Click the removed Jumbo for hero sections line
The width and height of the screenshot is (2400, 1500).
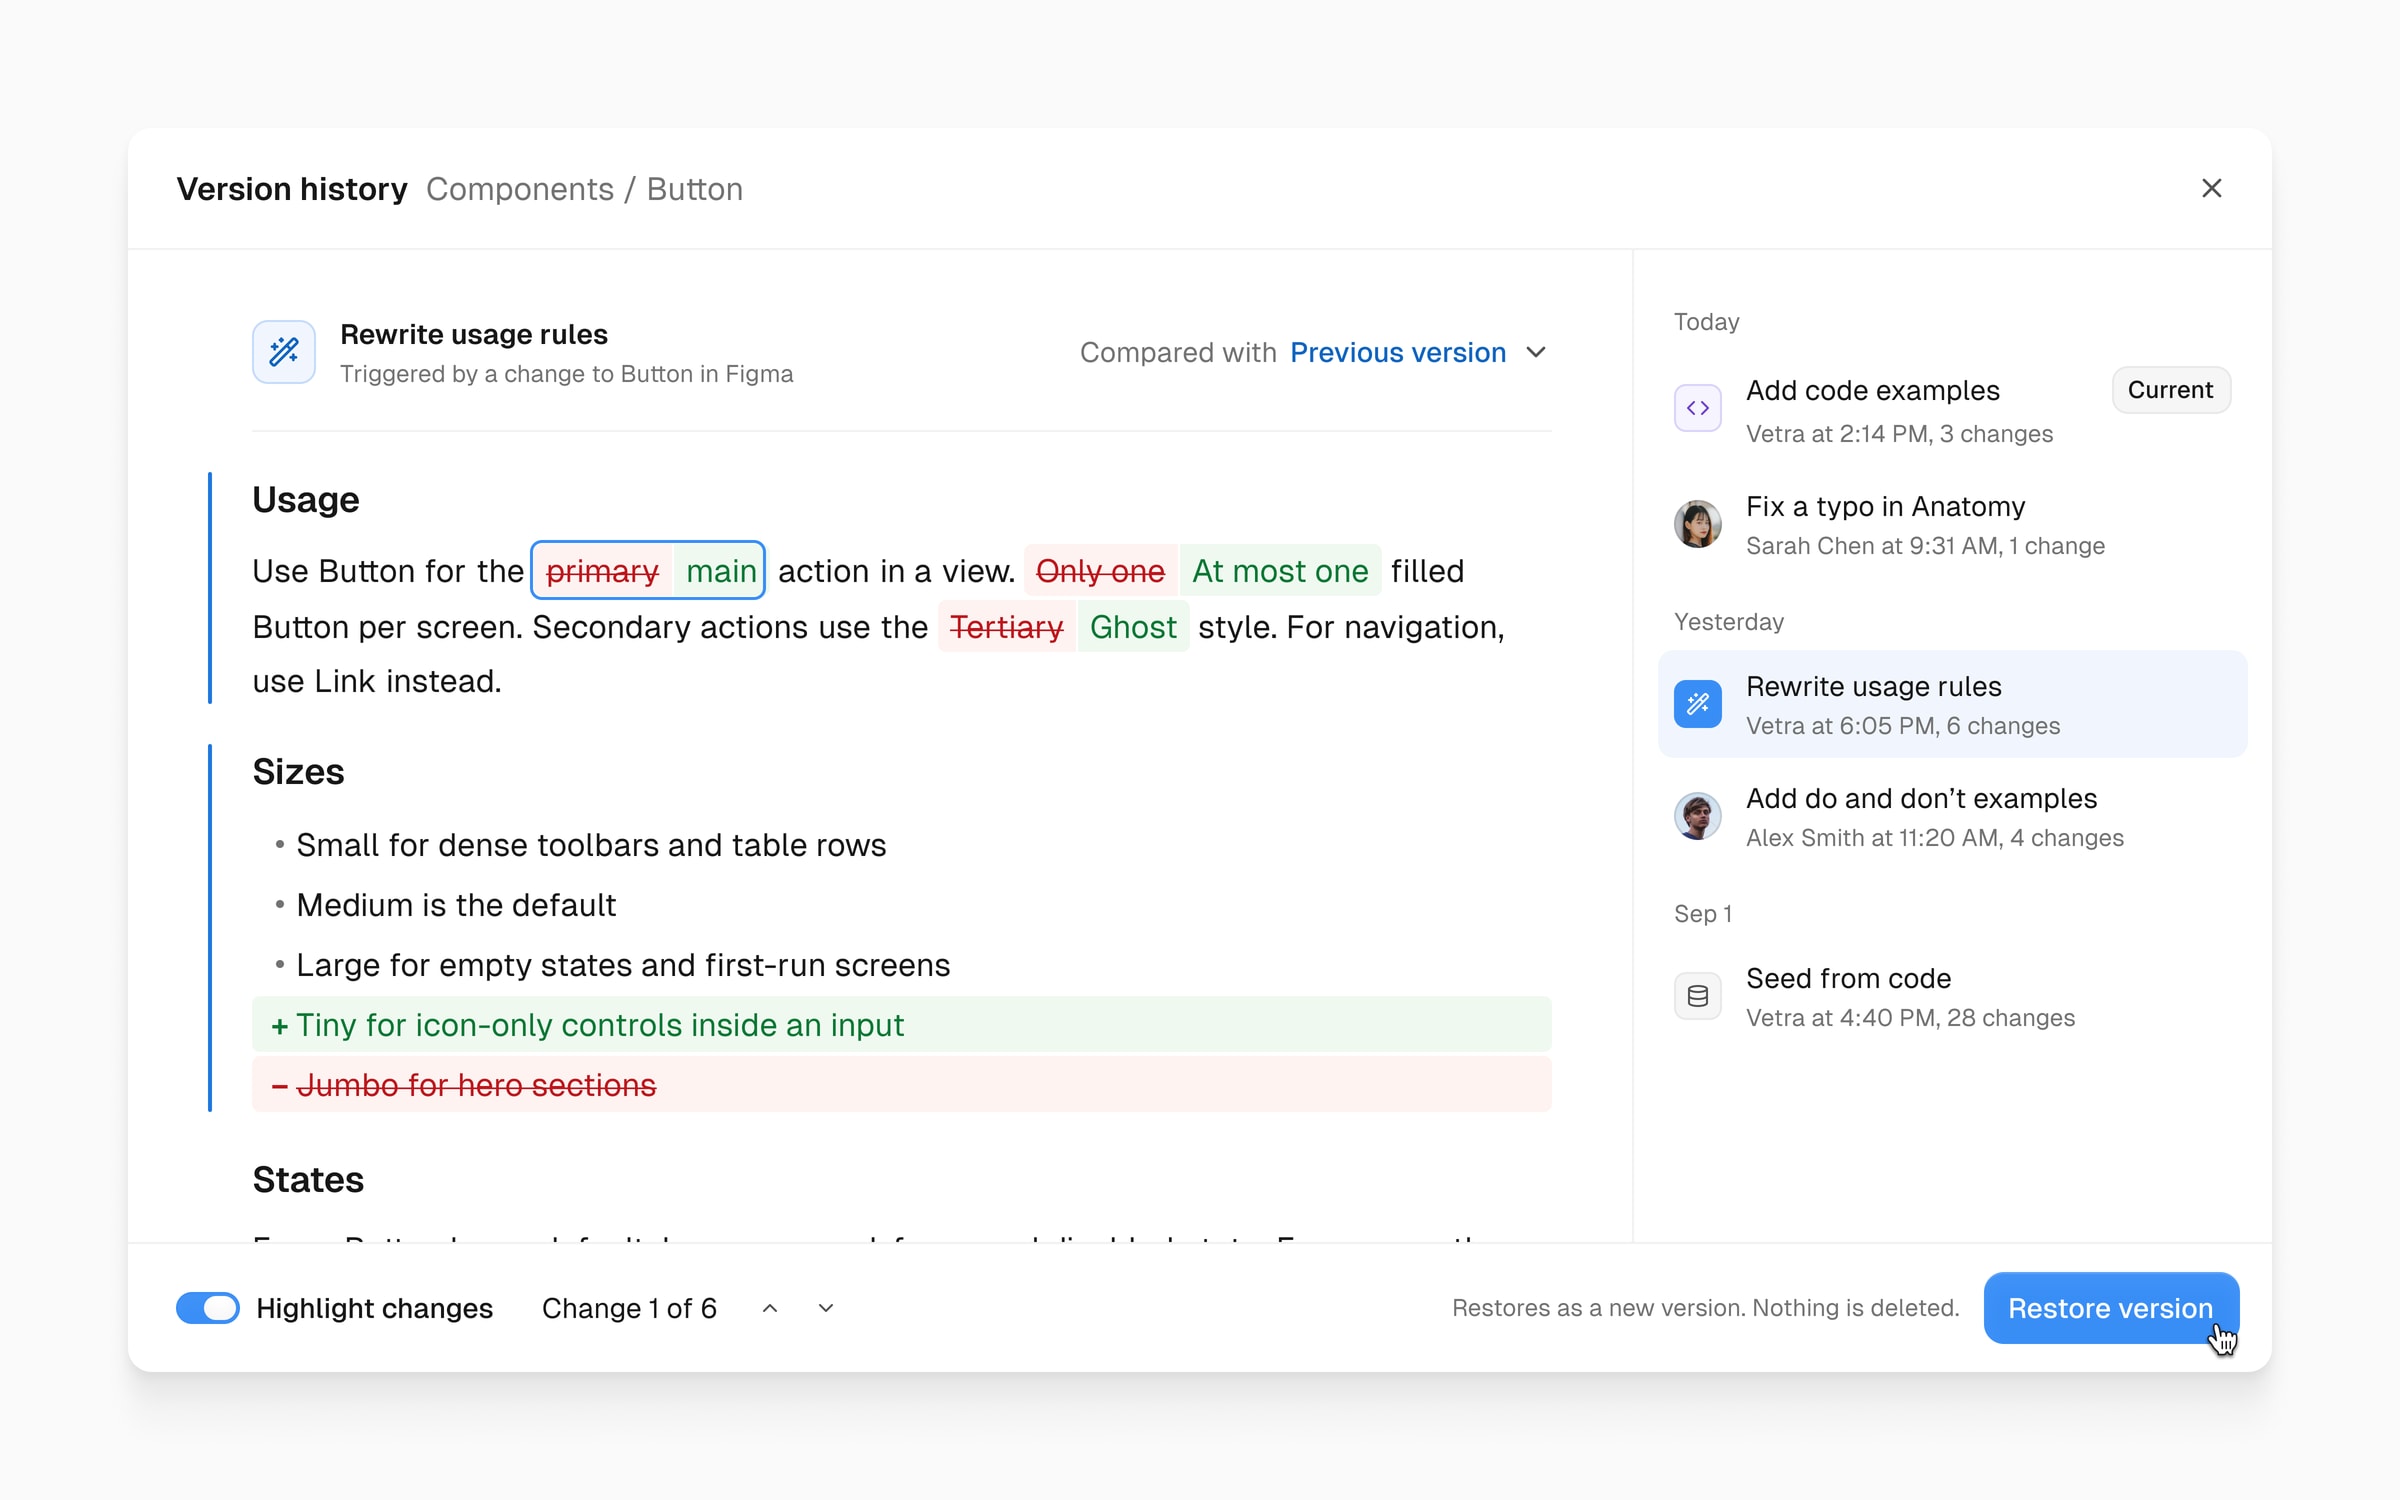[x=902, y=1084]
